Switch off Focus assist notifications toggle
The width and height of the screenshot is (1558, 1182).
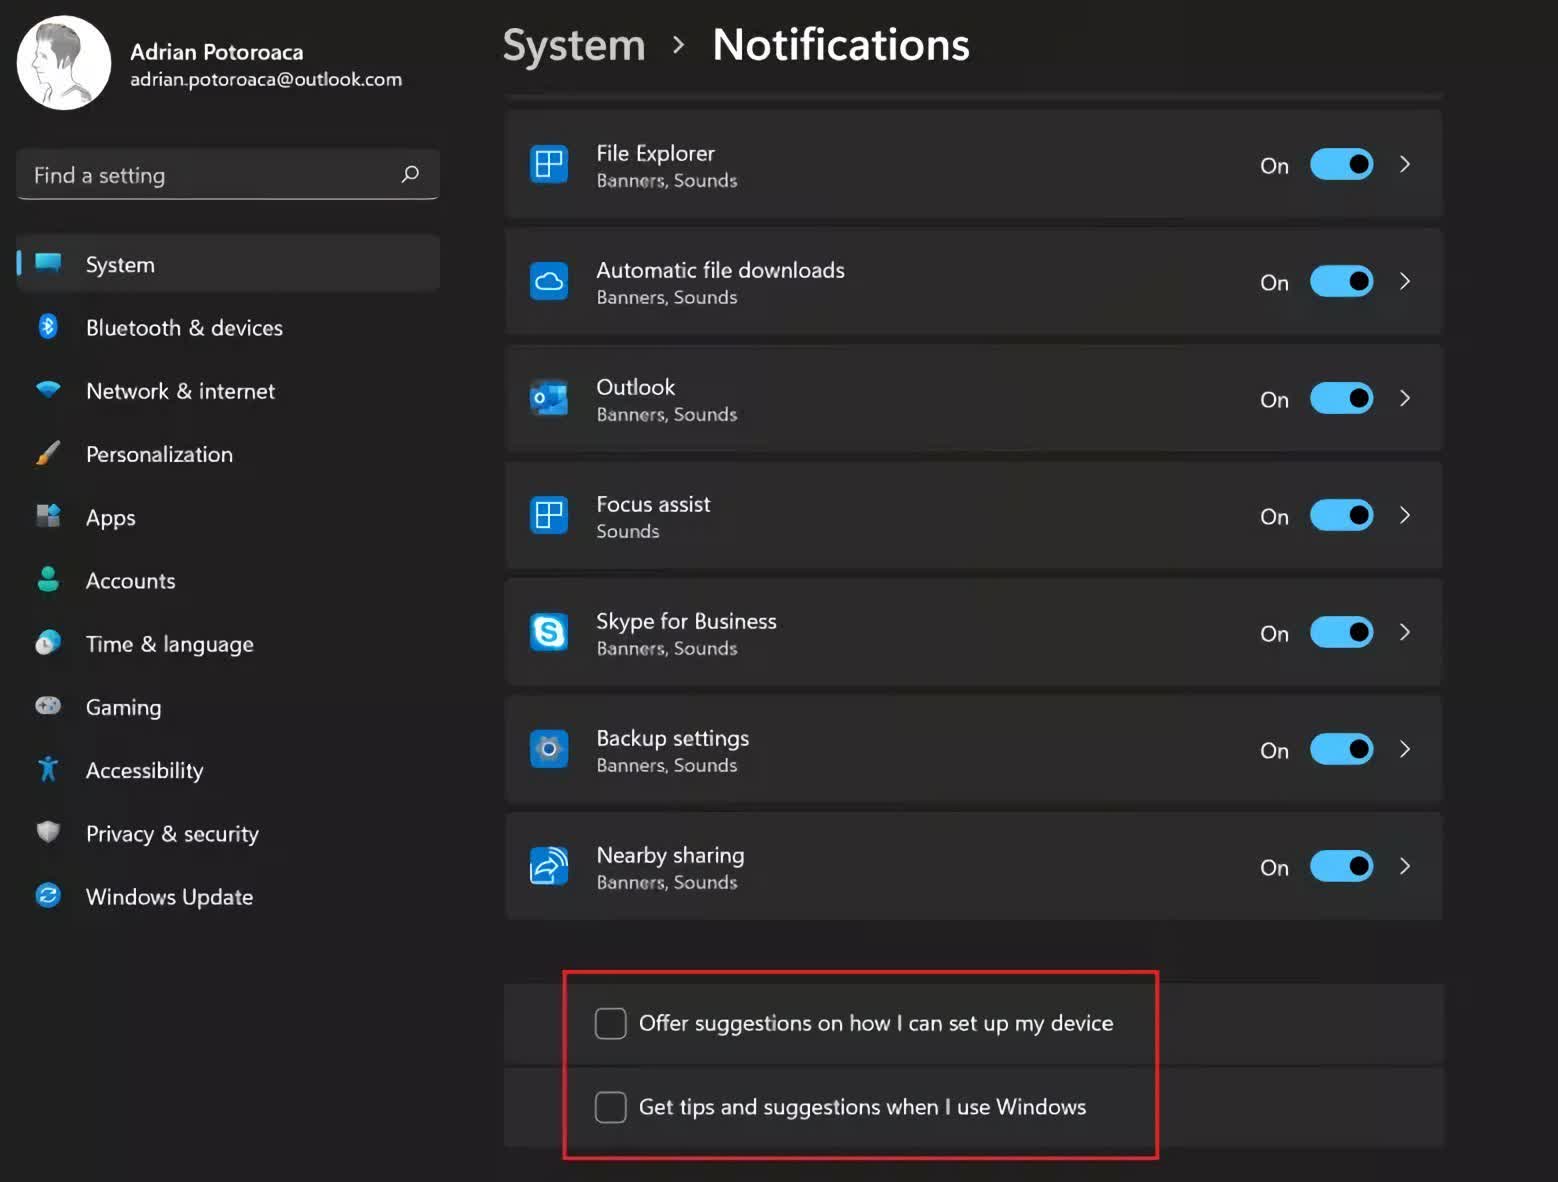[1342, 515]
